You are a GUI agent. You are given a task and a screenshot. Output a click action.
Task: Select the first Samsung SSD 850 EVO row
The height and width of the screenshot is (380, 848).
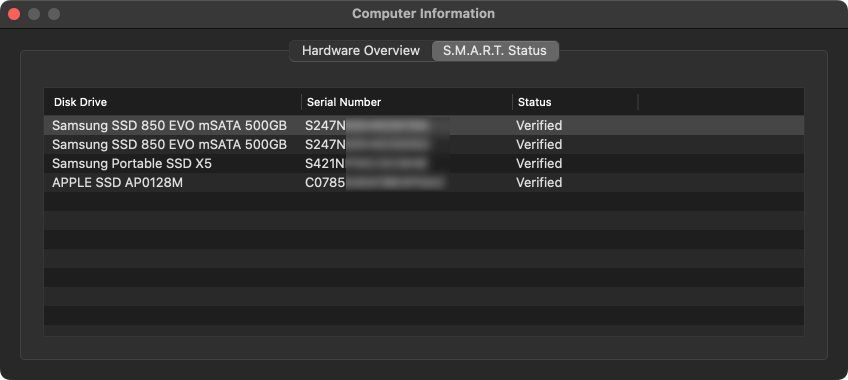[424, 125]
